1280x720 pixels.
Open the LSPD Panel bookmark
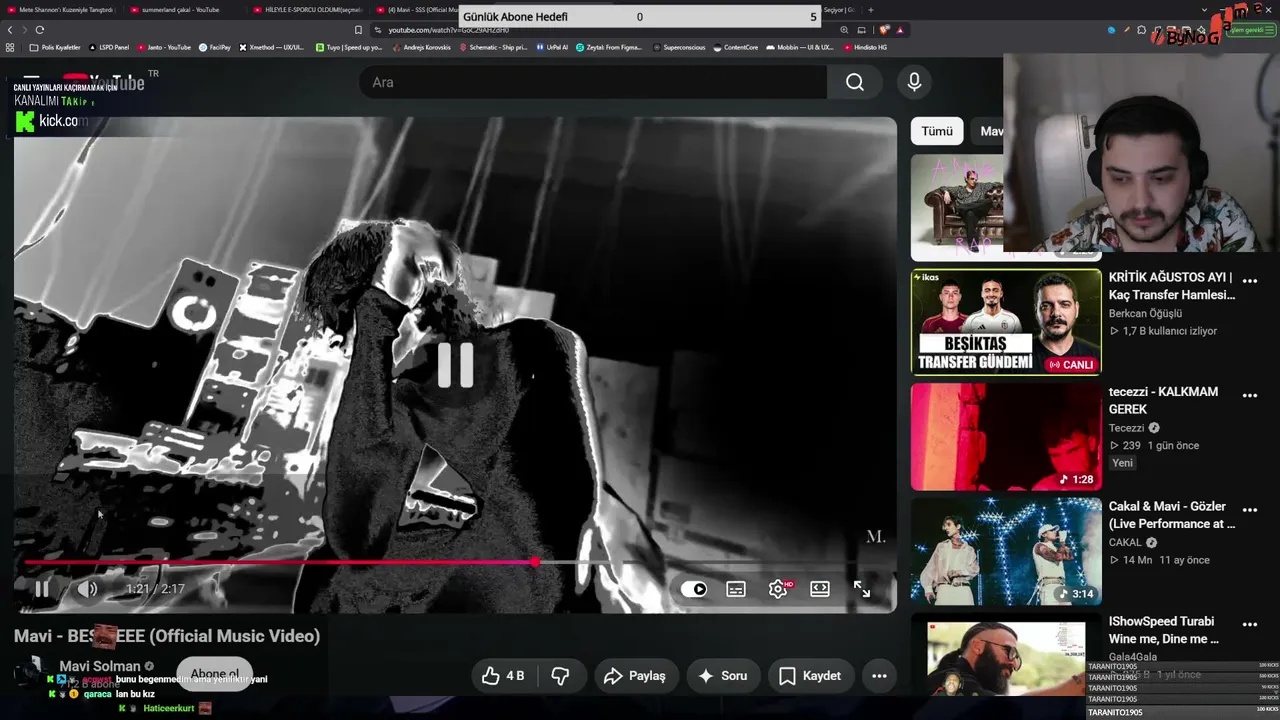(x=110, y=47)
